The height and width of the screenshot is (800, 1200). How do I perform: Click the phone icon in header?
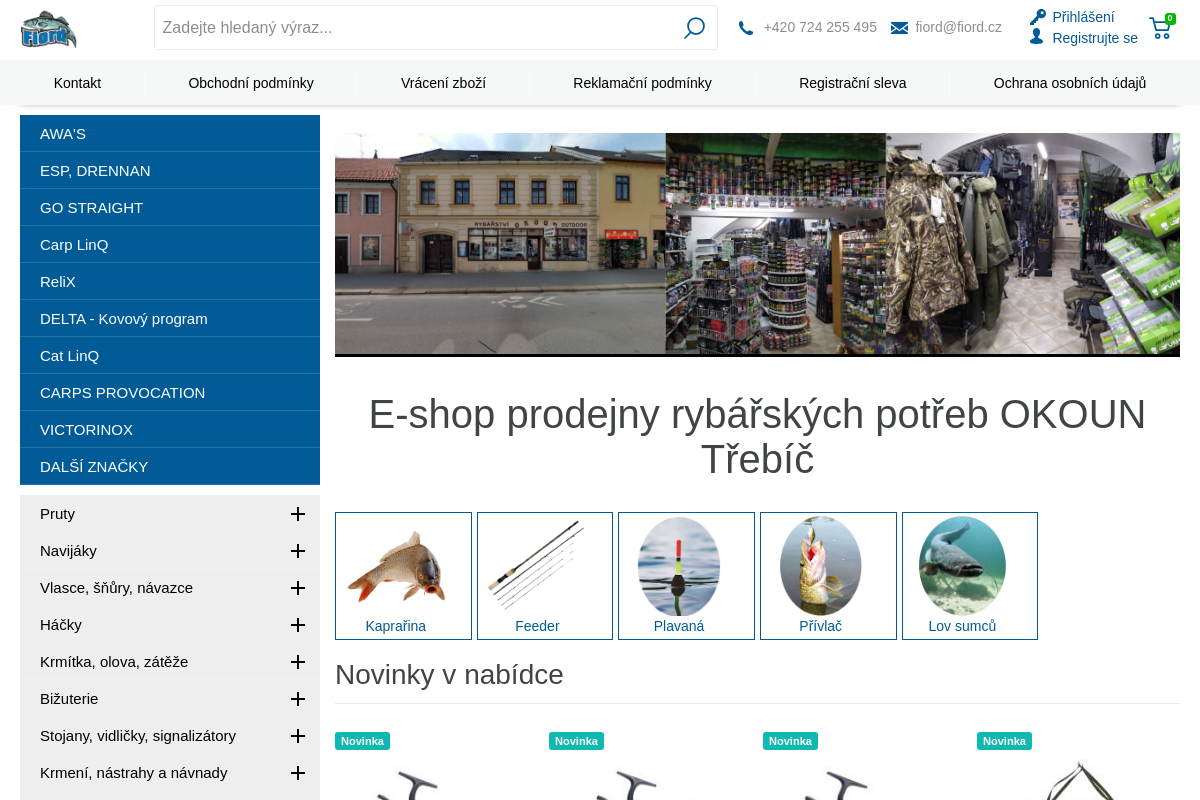[x=746, y=28]
